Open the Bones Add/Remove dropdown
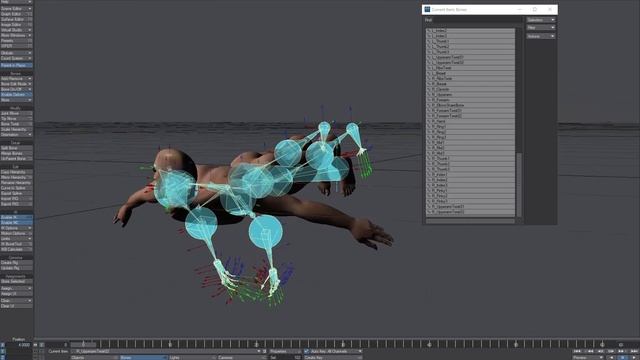Viewport: 640px width, 360px height. pos(16,78)
